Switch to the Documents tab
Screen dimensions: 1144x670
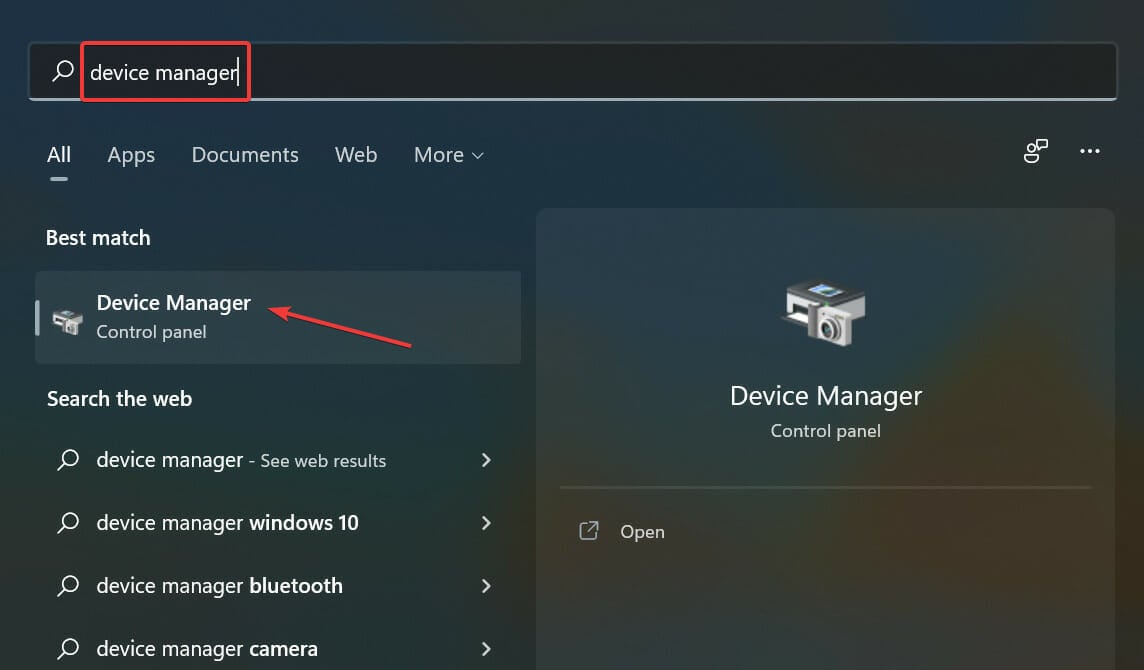(x=245, y=155)
